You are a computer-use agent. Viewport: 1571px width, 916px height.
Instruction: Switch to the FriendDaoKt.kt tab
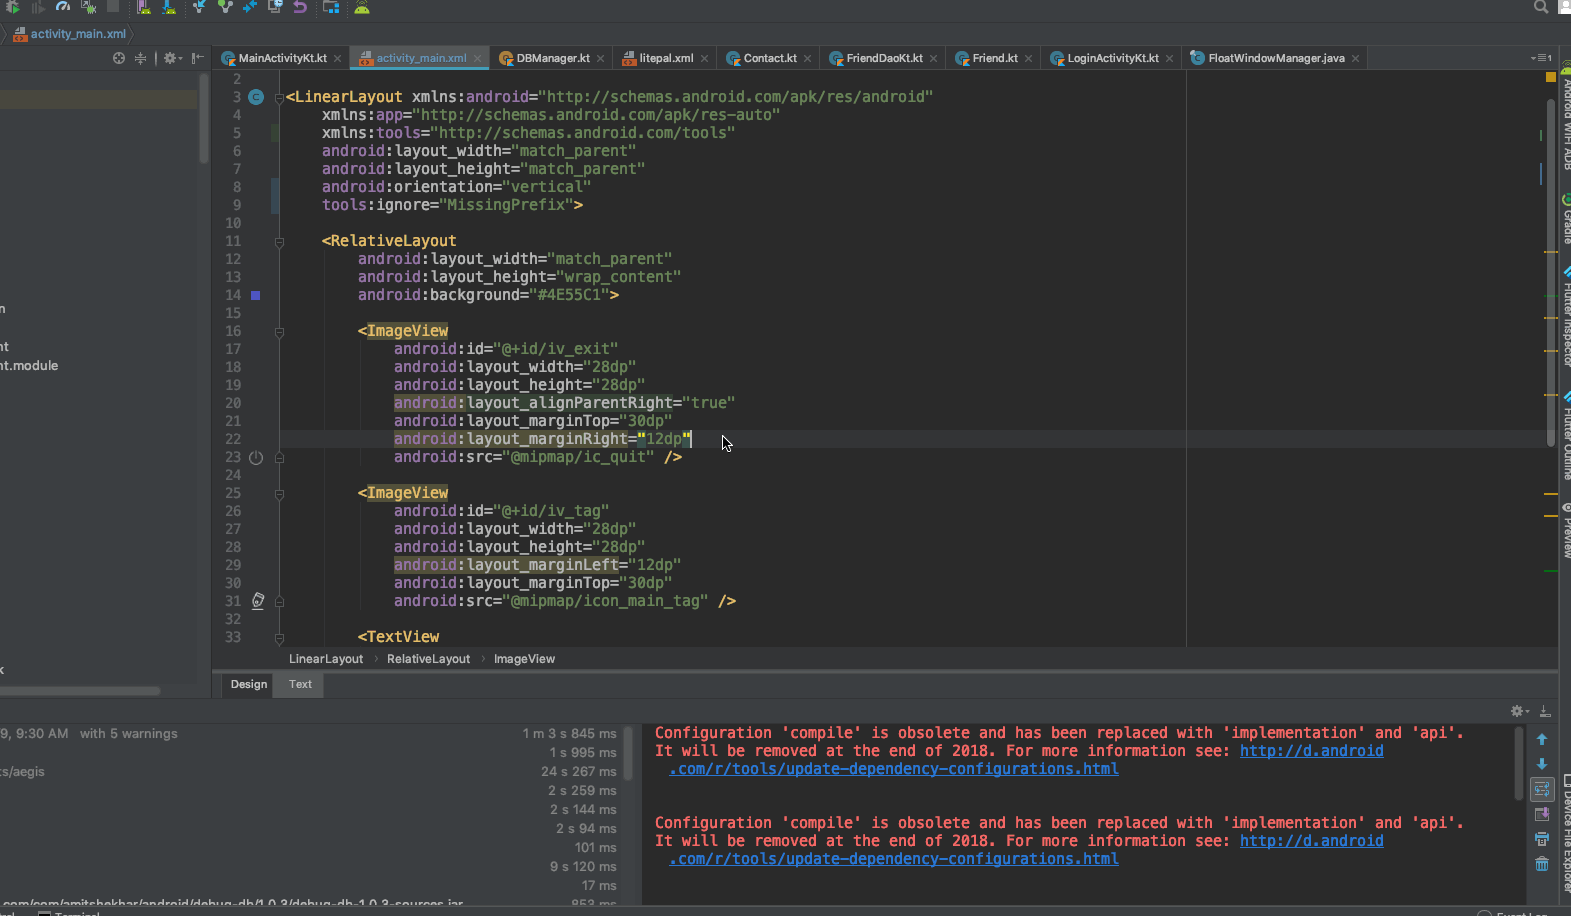coord(884,58)
